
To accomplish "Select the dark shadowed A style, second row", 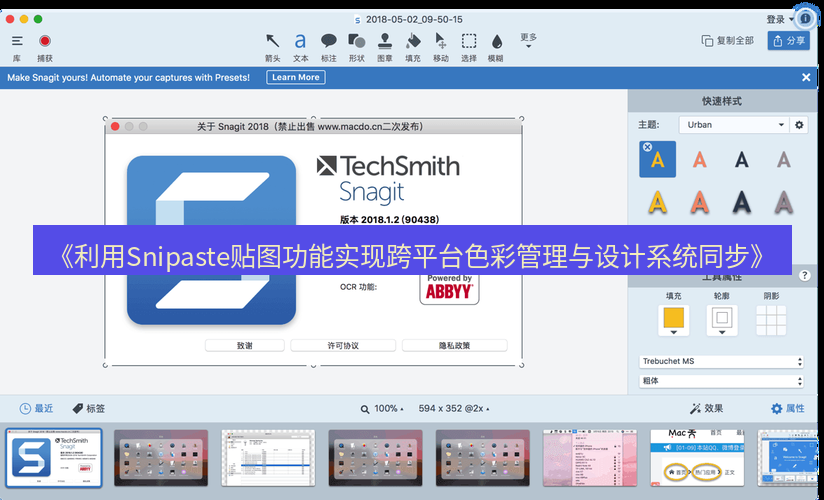I will (x=741, y=202).
